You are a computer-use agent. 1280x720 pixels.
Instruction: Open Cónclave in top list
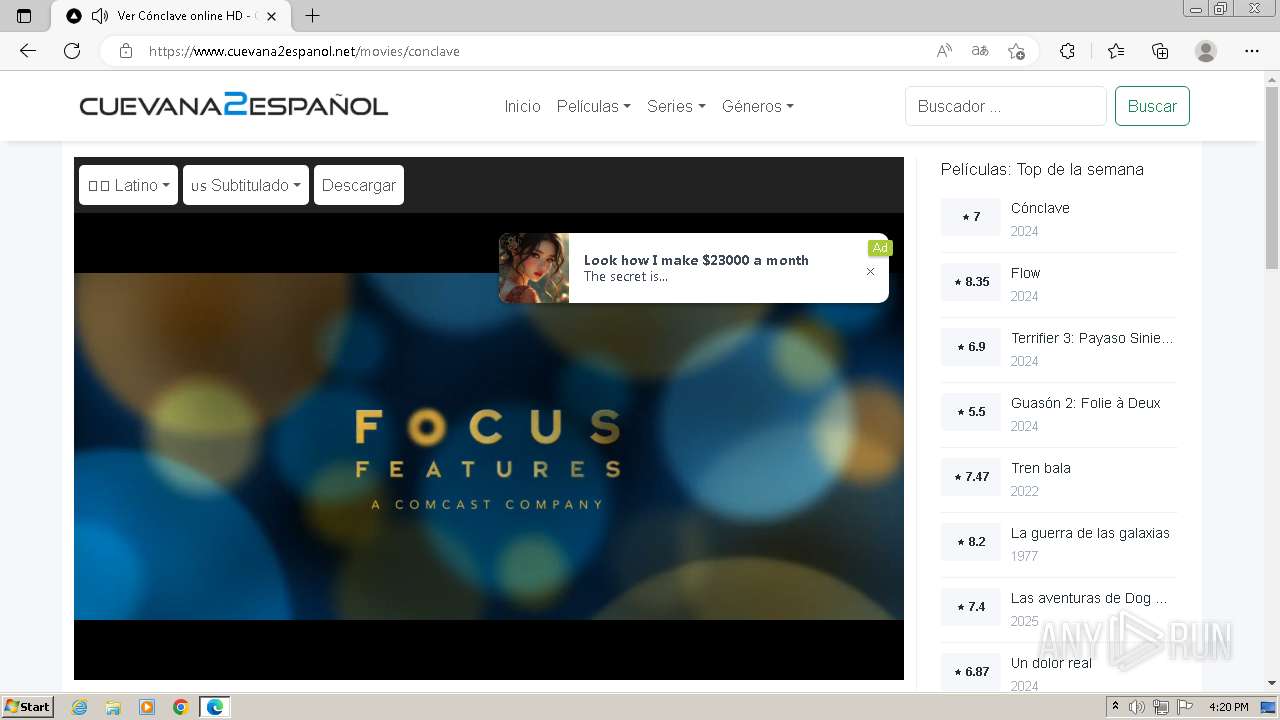coord(1040,208)
